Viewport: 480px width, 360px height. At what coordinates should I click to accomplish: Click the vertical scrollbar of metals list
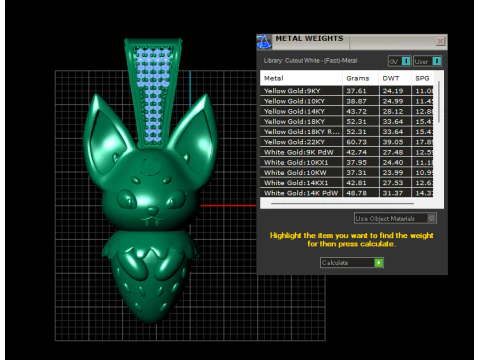point(439,102)
